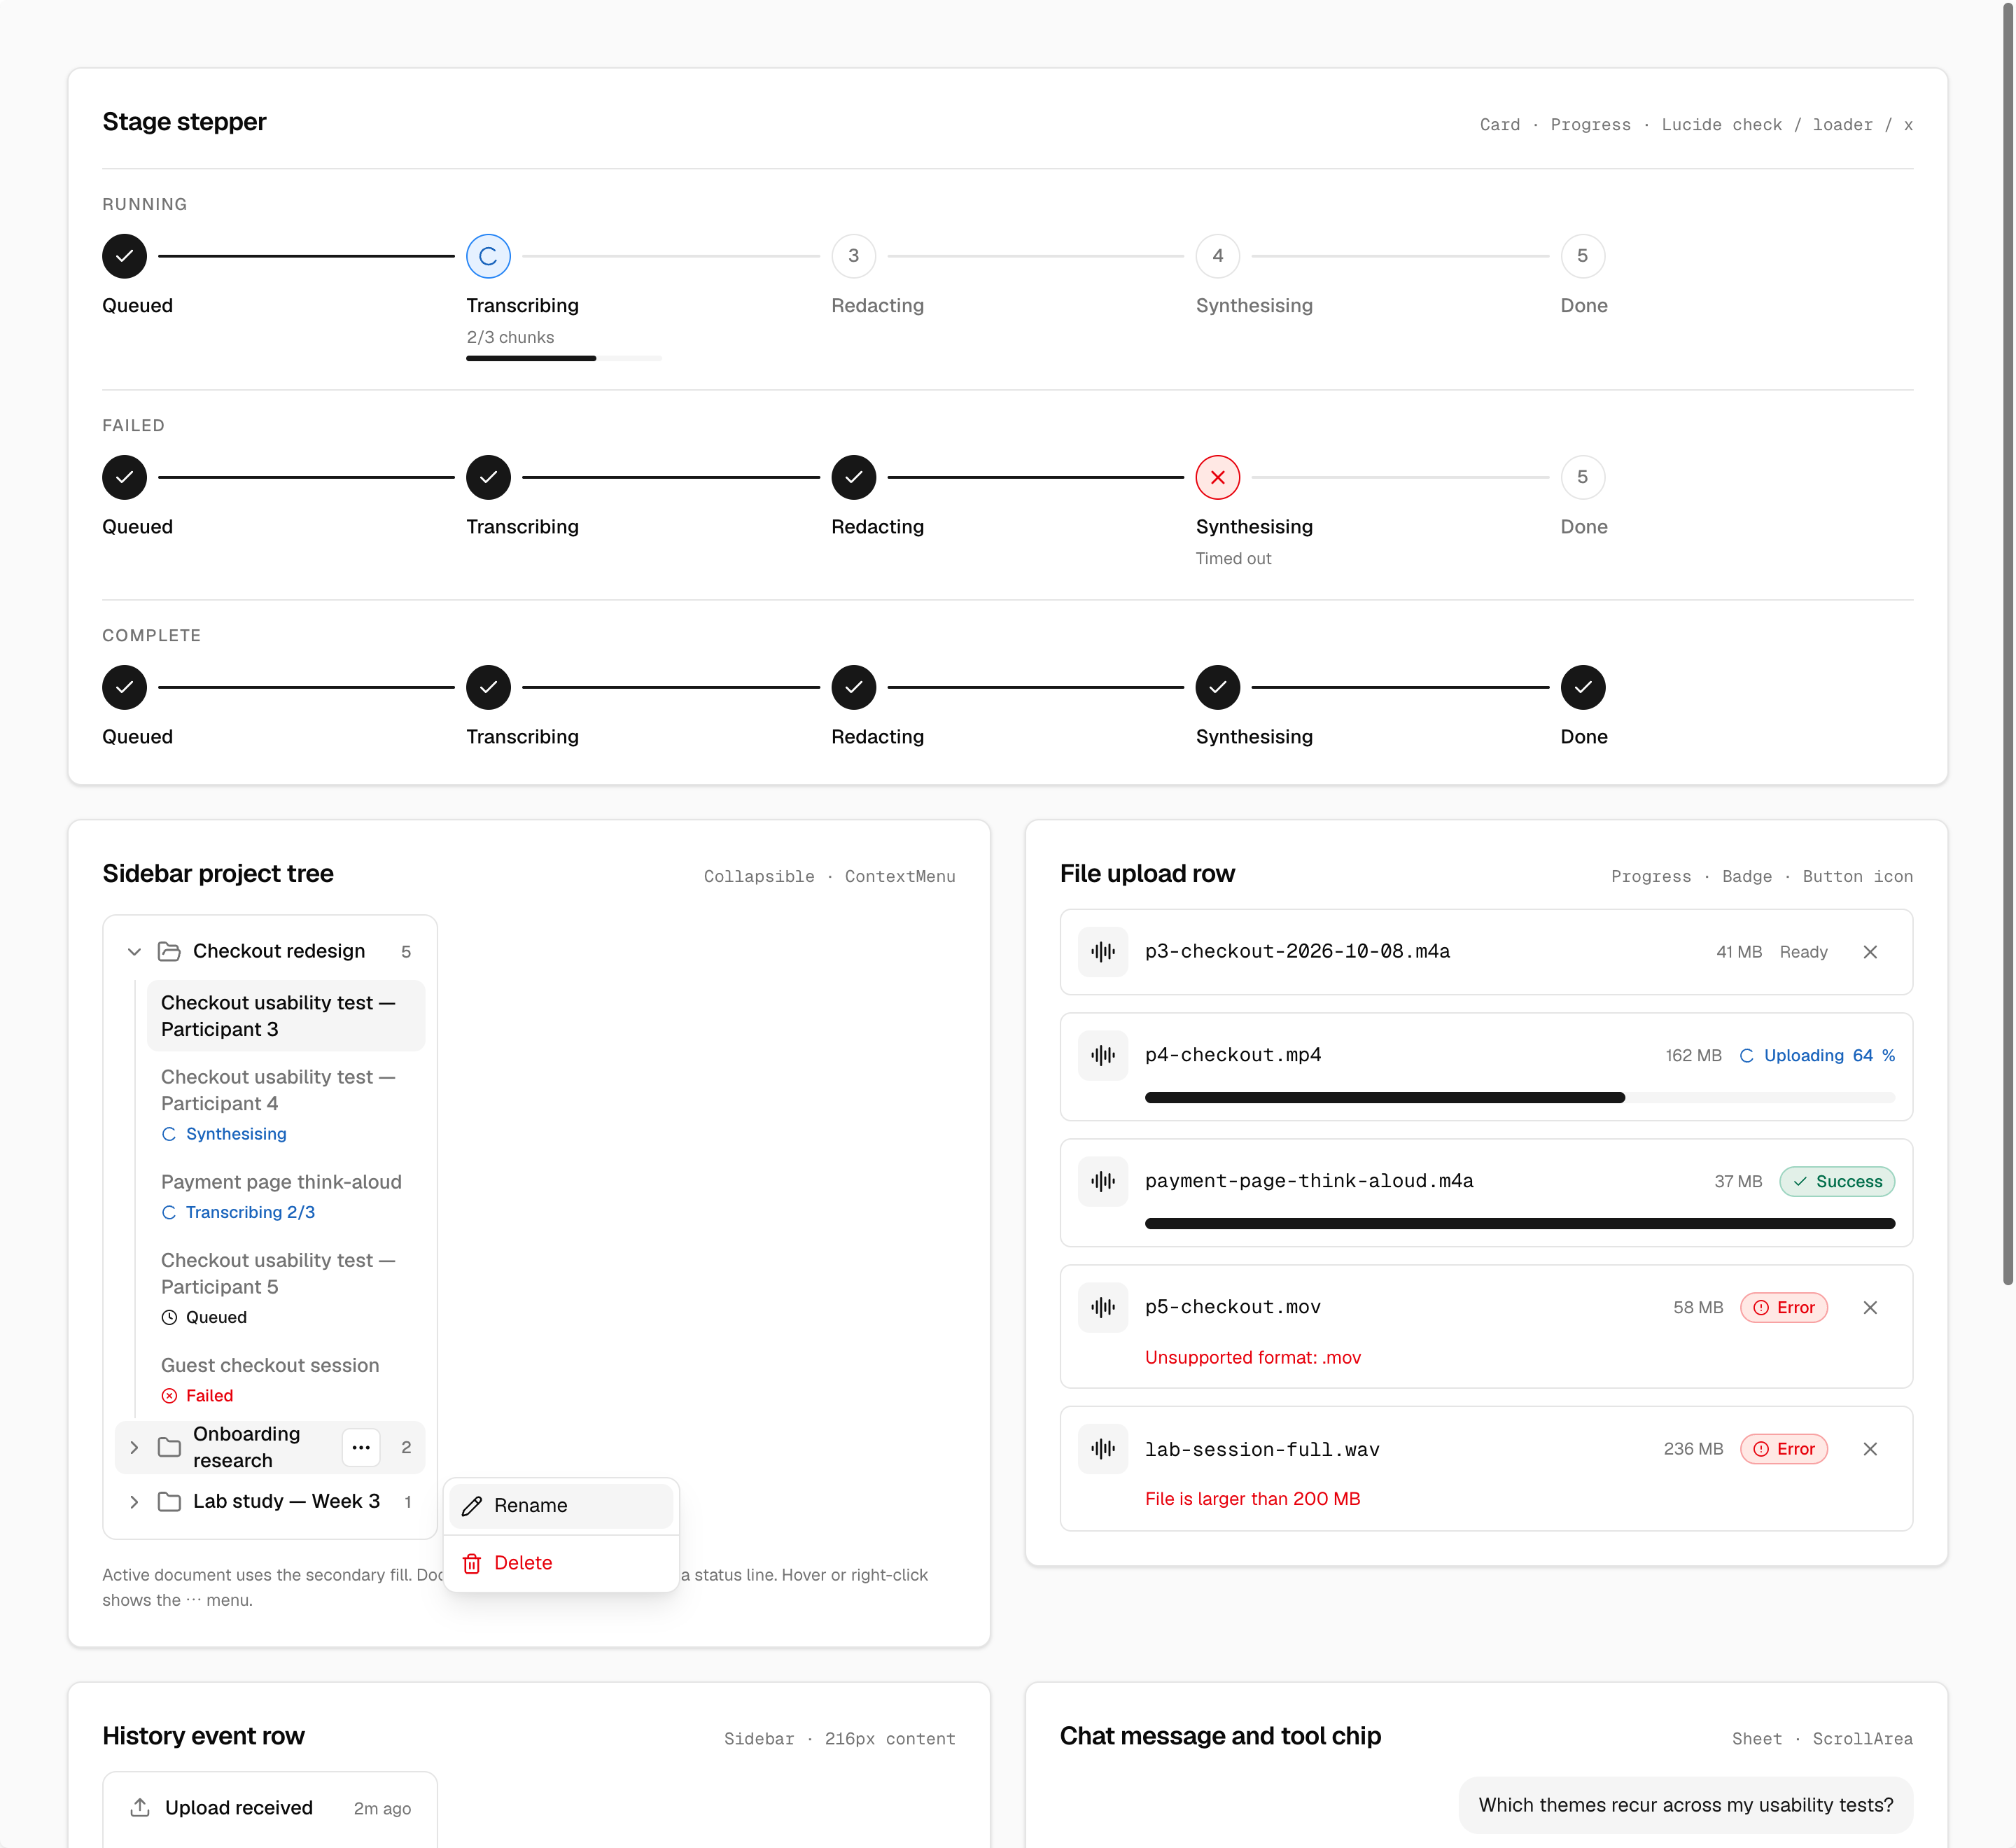This screenshot has height=1848, width=2016.
Task: Click the waveform icon for p5-checkout.mov
Action: click(x=1103, y=1307)
